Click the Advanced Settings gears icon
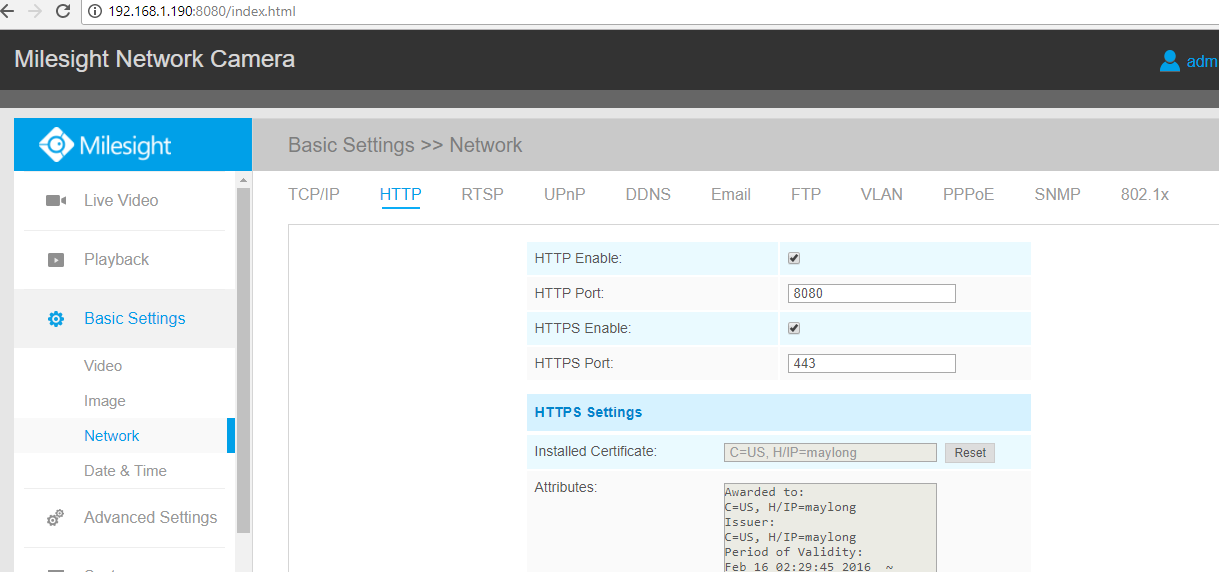 [x=56, y=518]
